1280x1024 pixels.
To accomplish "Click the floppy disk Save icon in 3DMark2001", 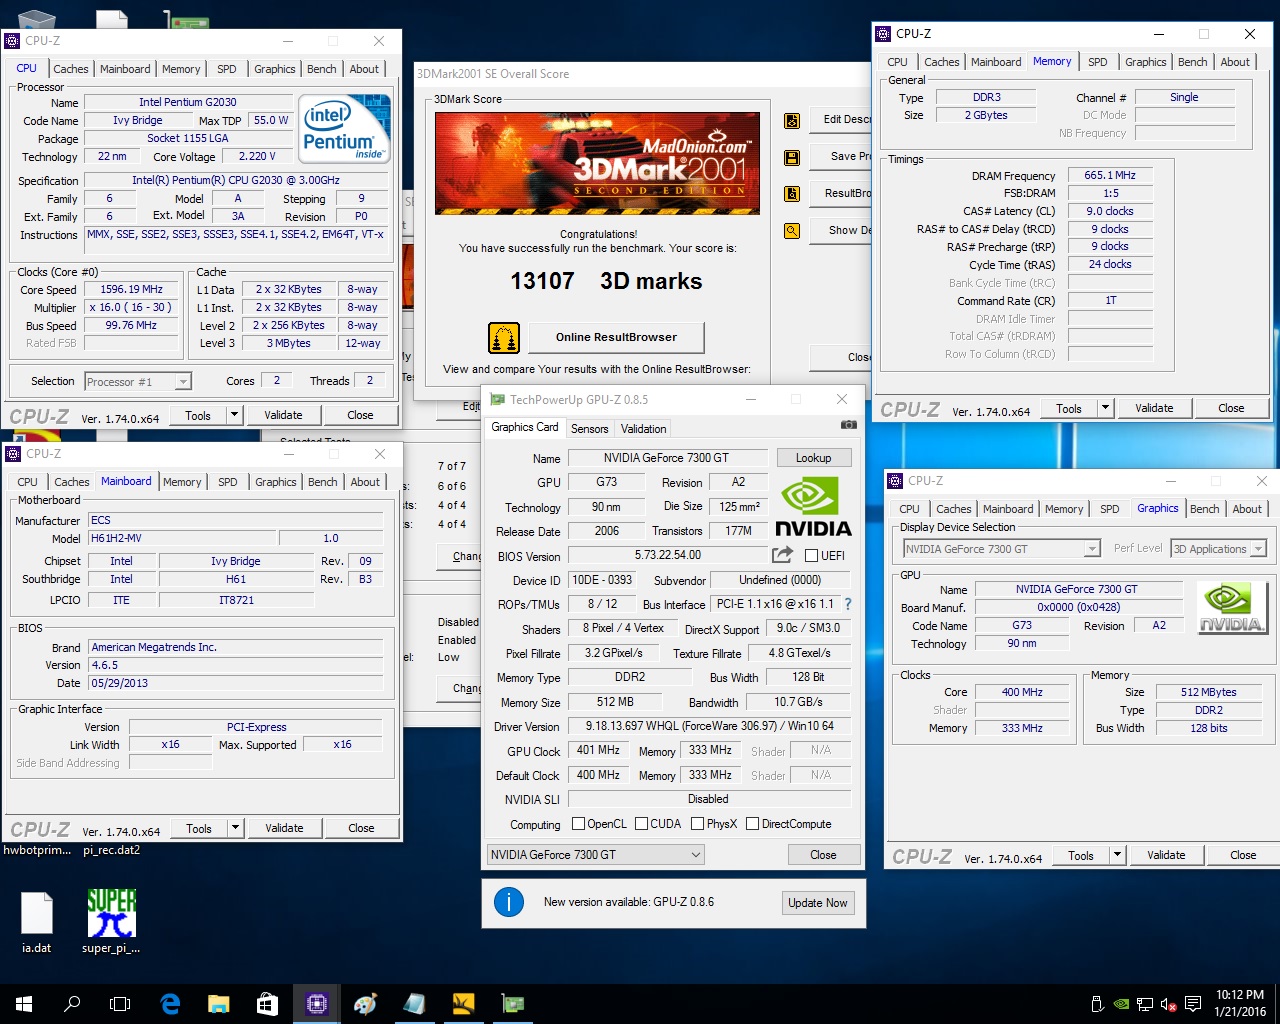I will (x=792, y=158).
